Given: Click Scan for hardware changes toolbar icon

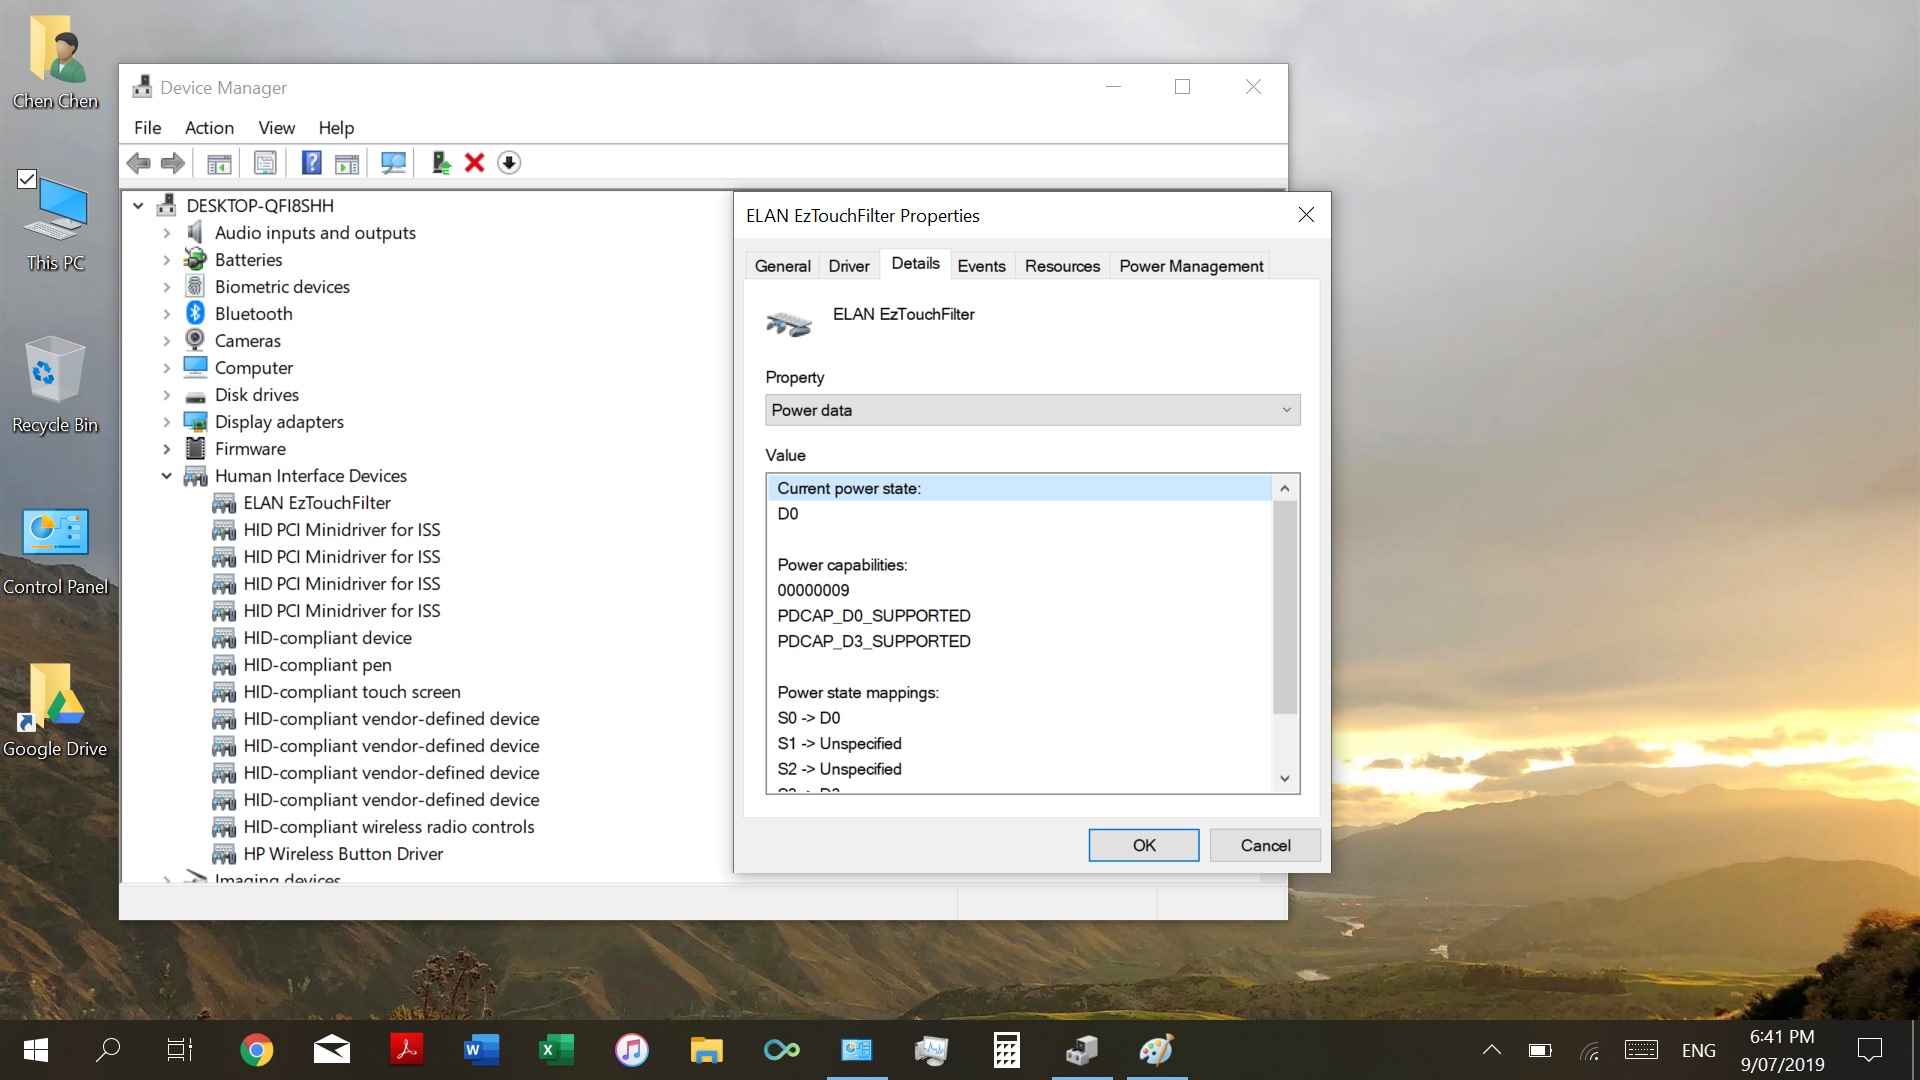Looking at the screenshot, I should tap(393, 163).
